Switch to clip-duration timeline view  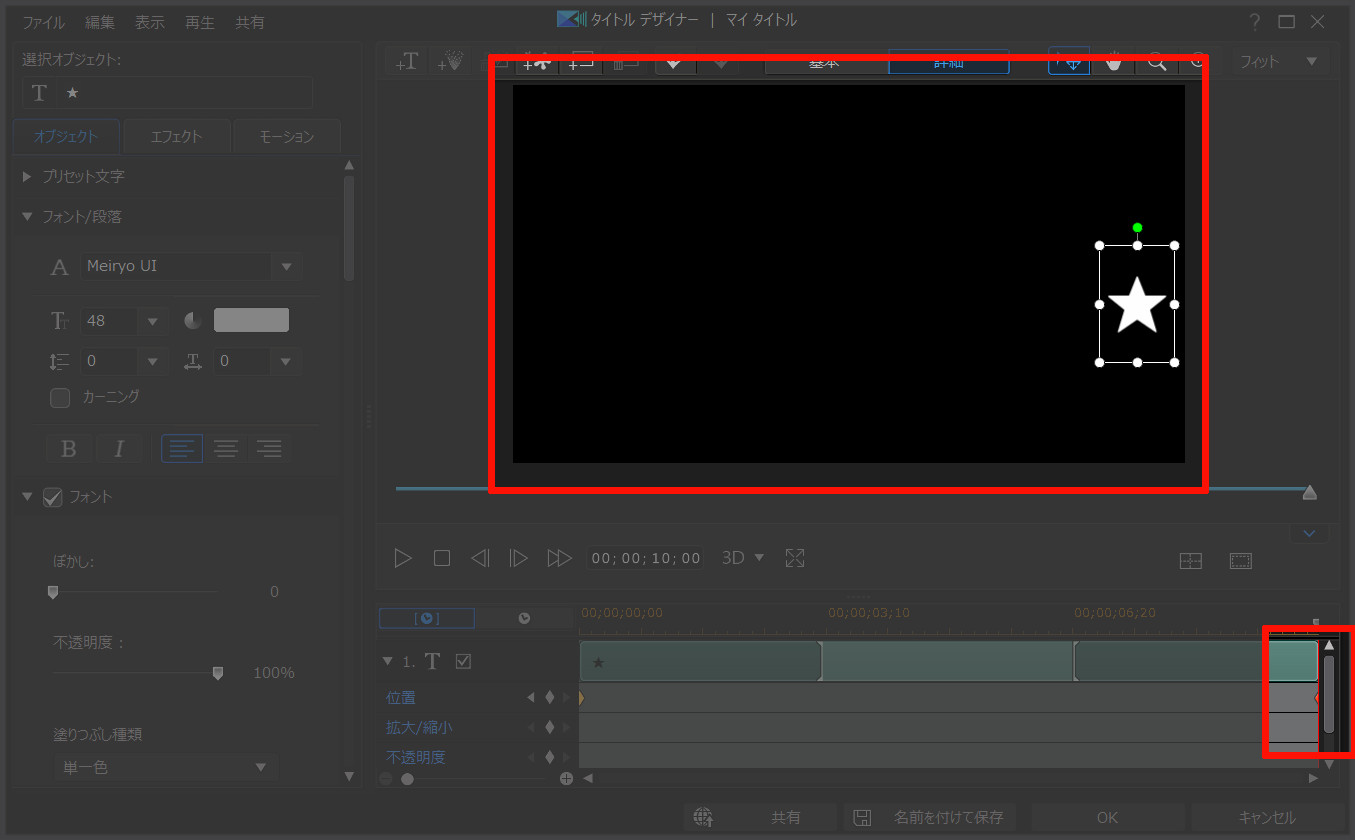tap(427, 618)
